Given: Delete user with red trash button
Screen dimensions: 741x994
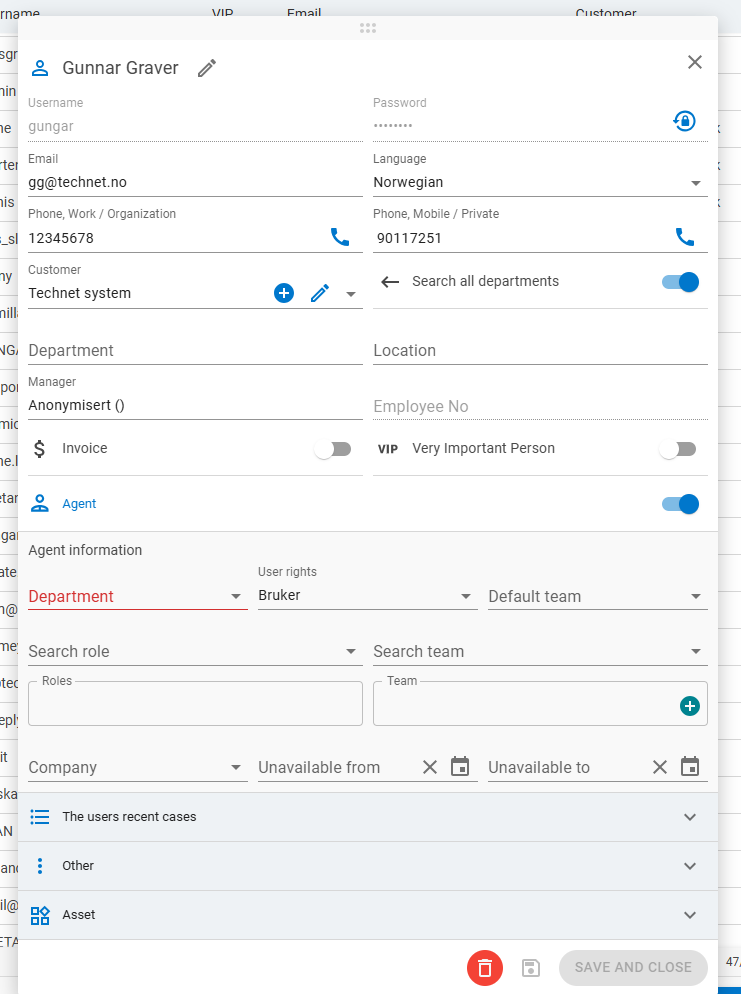Looking at the screenshot, I should tap(485, 967).
